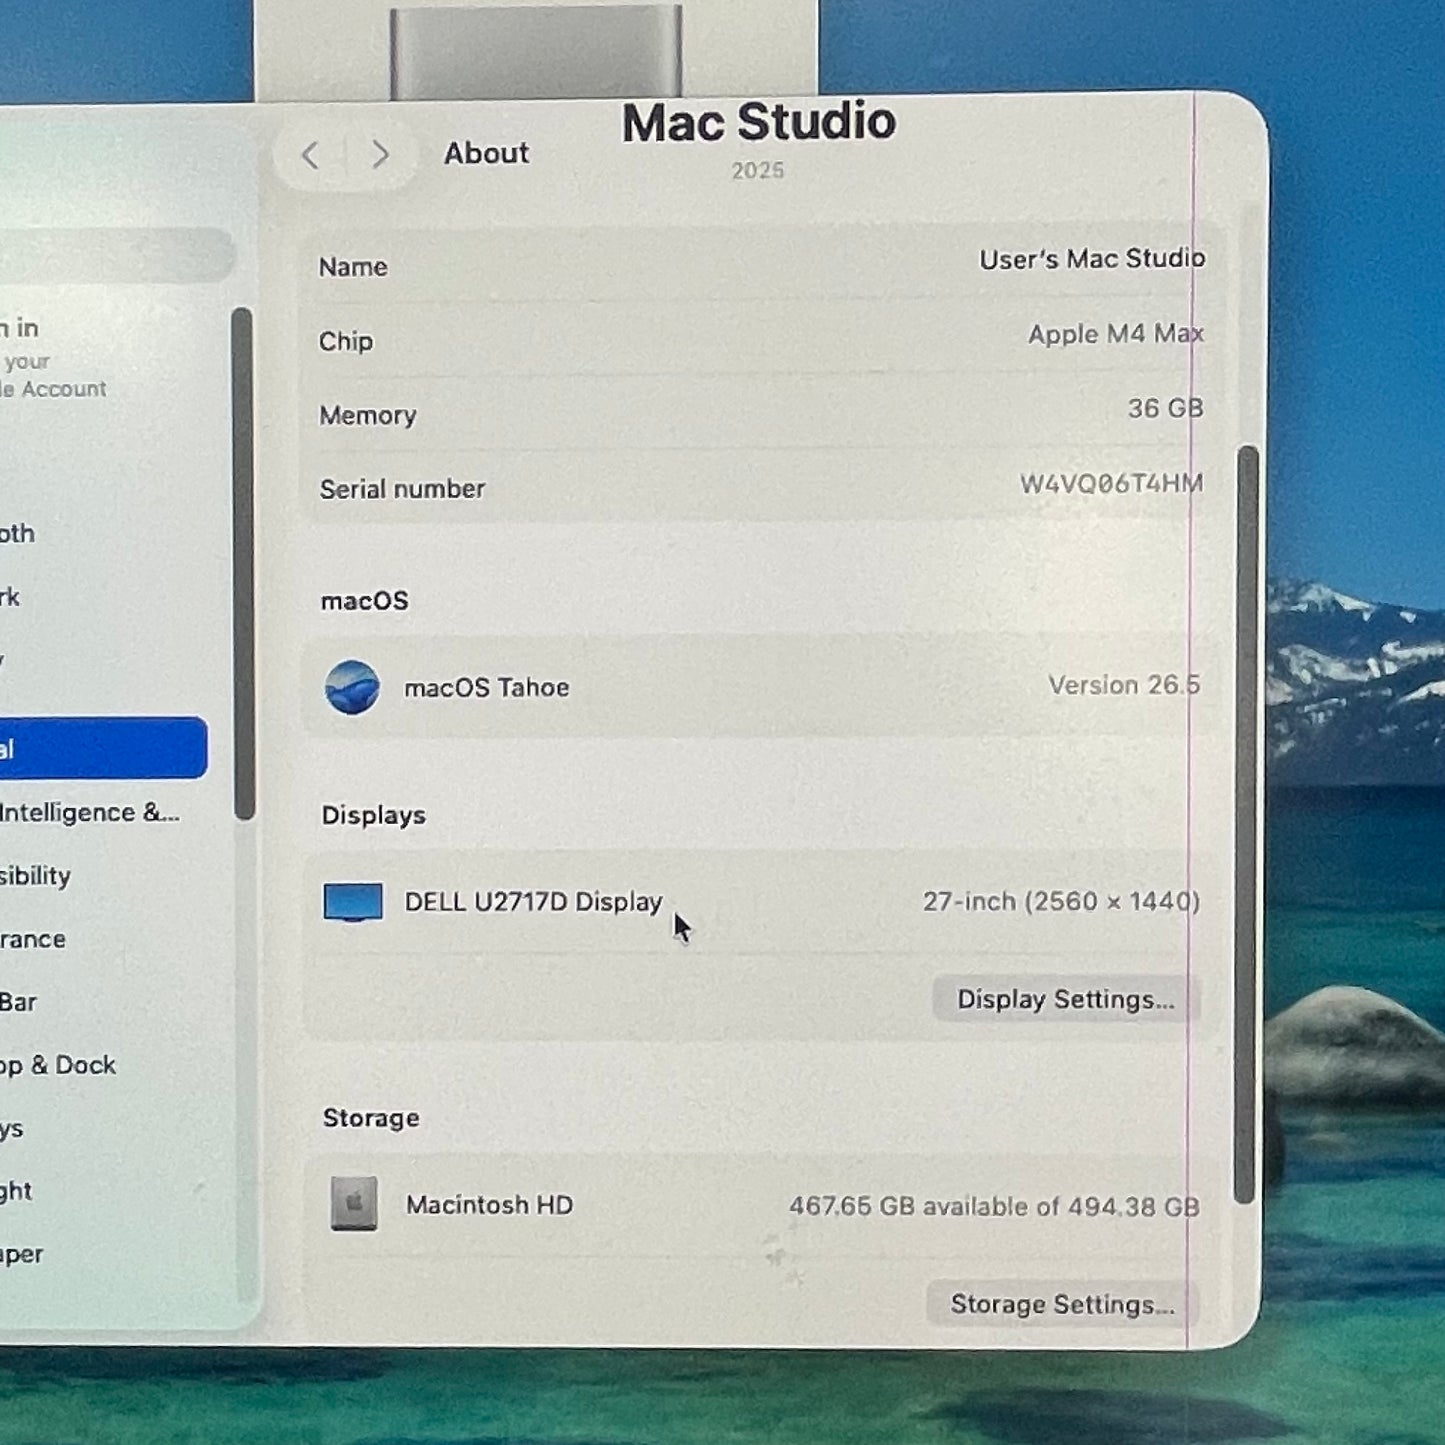The width and height of the screenshot is (1445, 1445).
Task: Click the Storage section heading
Action: tap(371, 1118)
